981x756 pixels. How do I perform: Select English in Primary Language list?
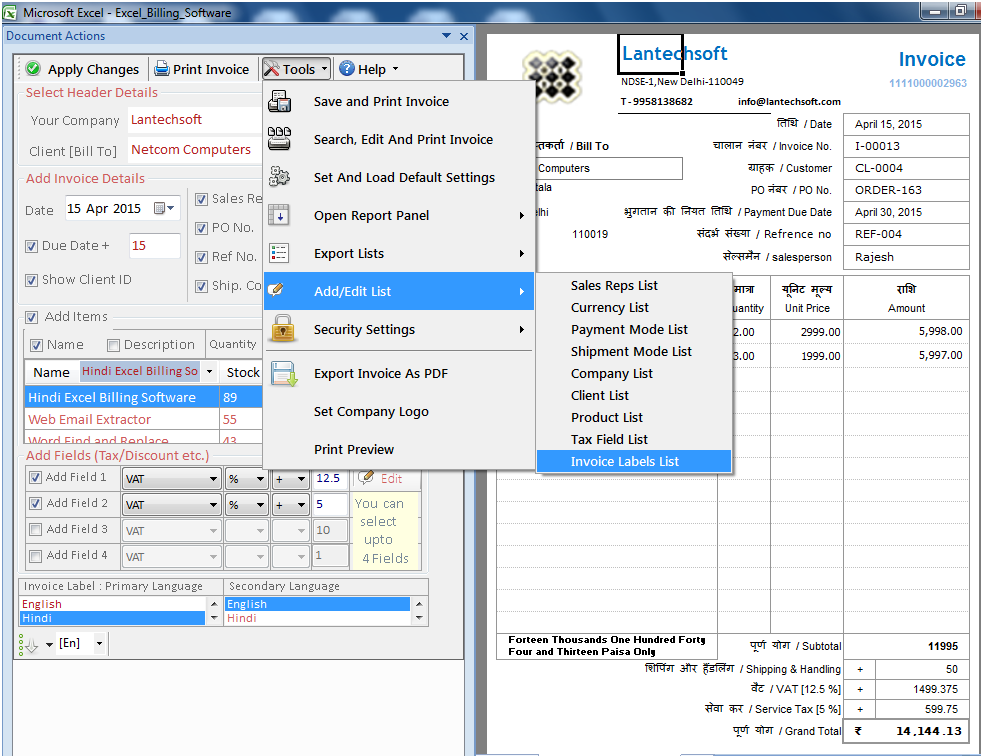click(113, 604)
